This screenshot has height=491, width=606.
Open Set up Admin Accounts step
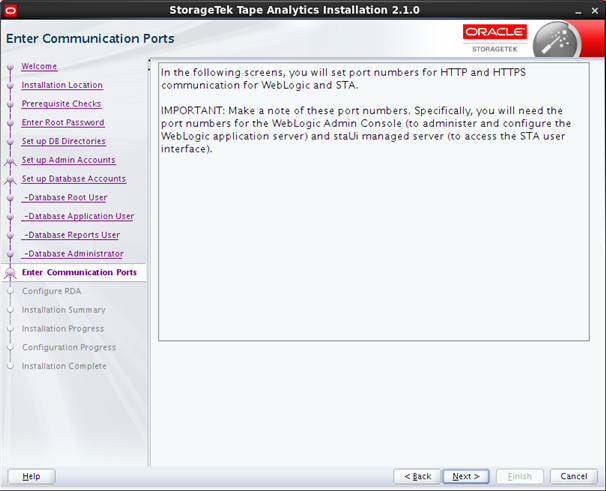pos(68,160)
